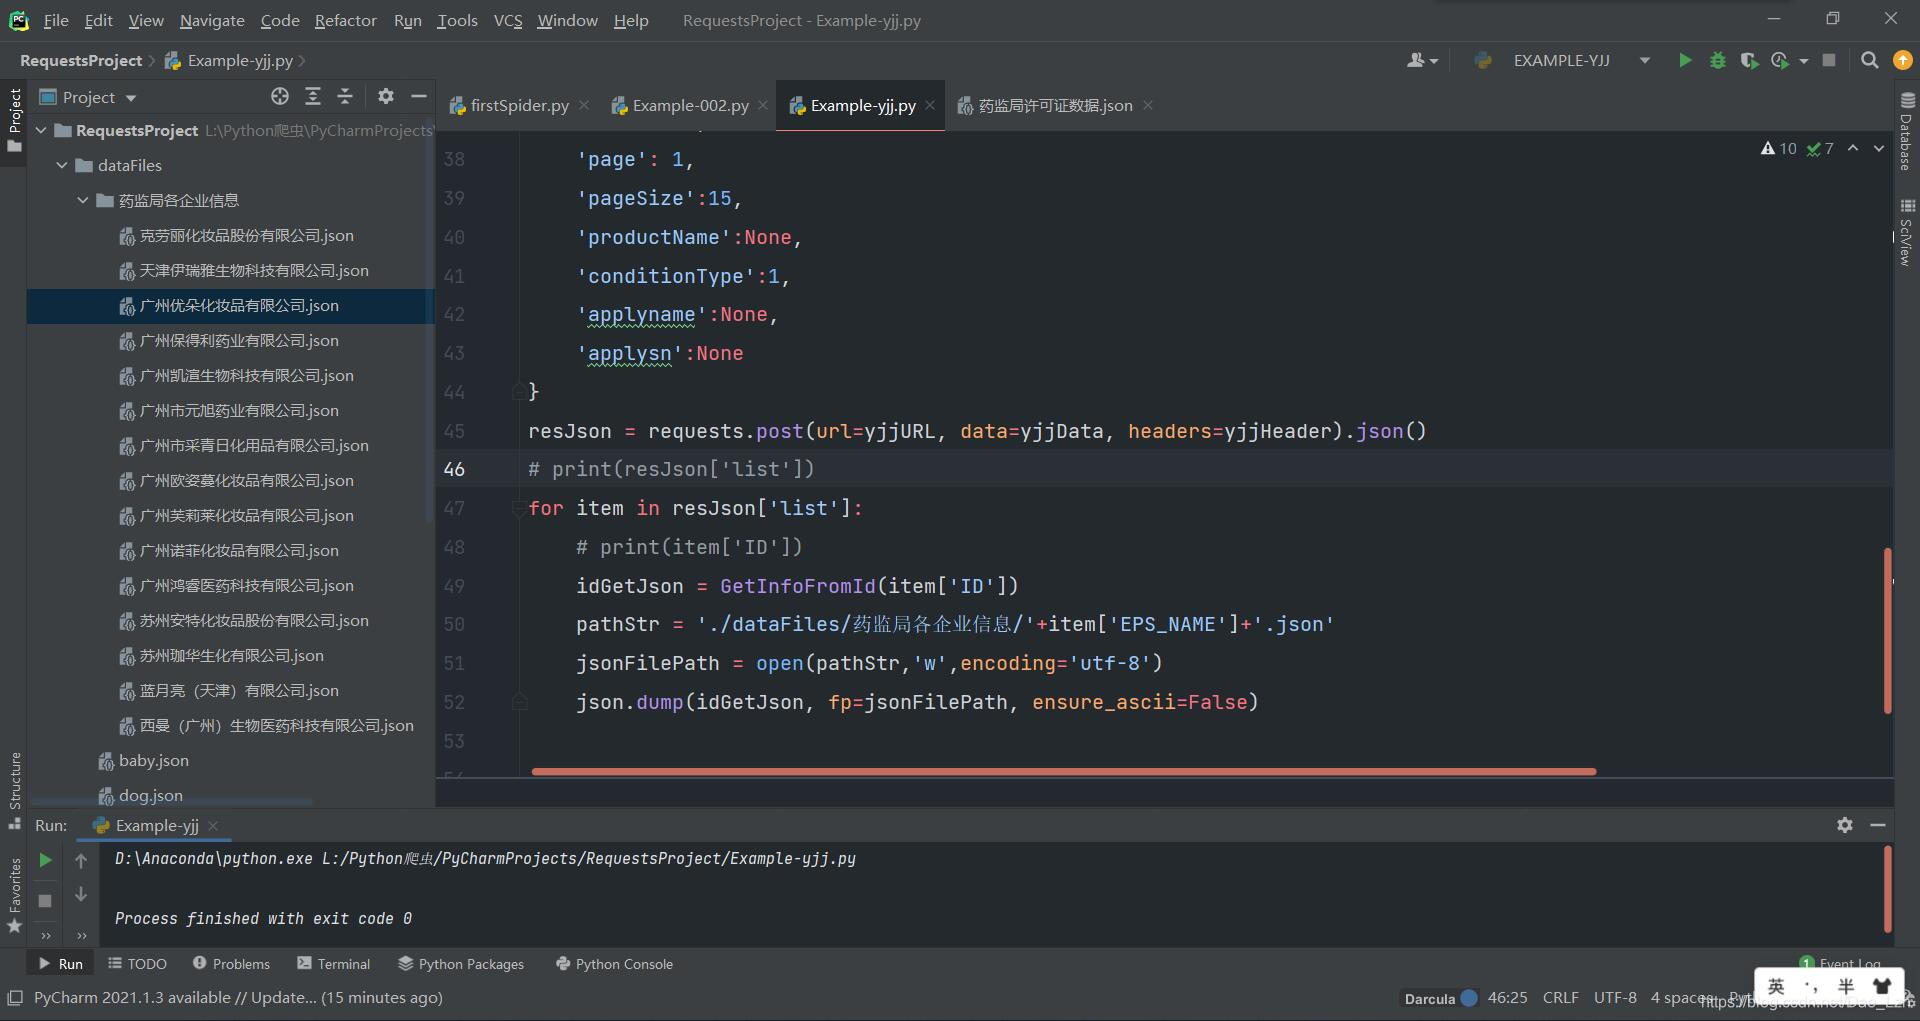Collapse RequestsProject root folder
Screen dimensions: 1920x1021
[42, 130]
